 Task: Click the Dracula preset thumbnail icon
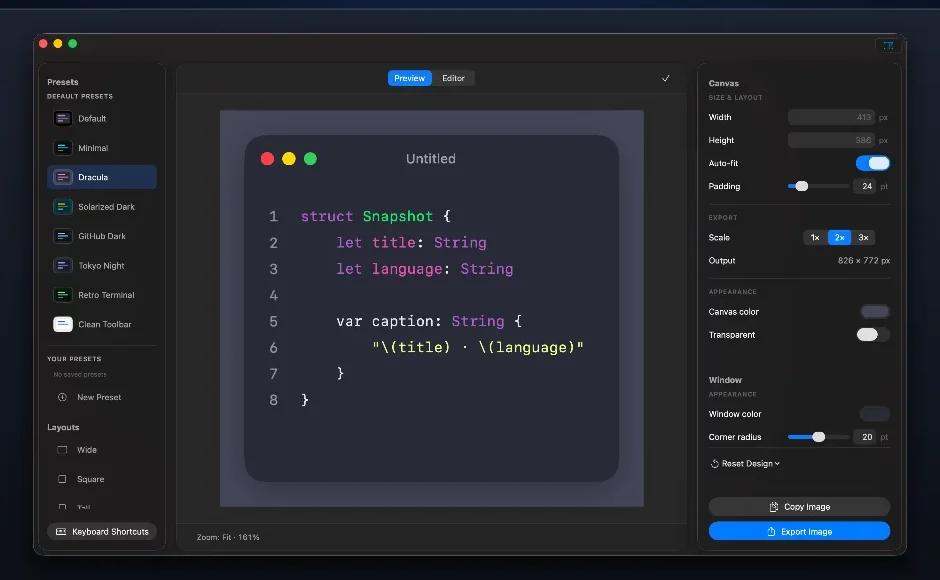point(62,177)
